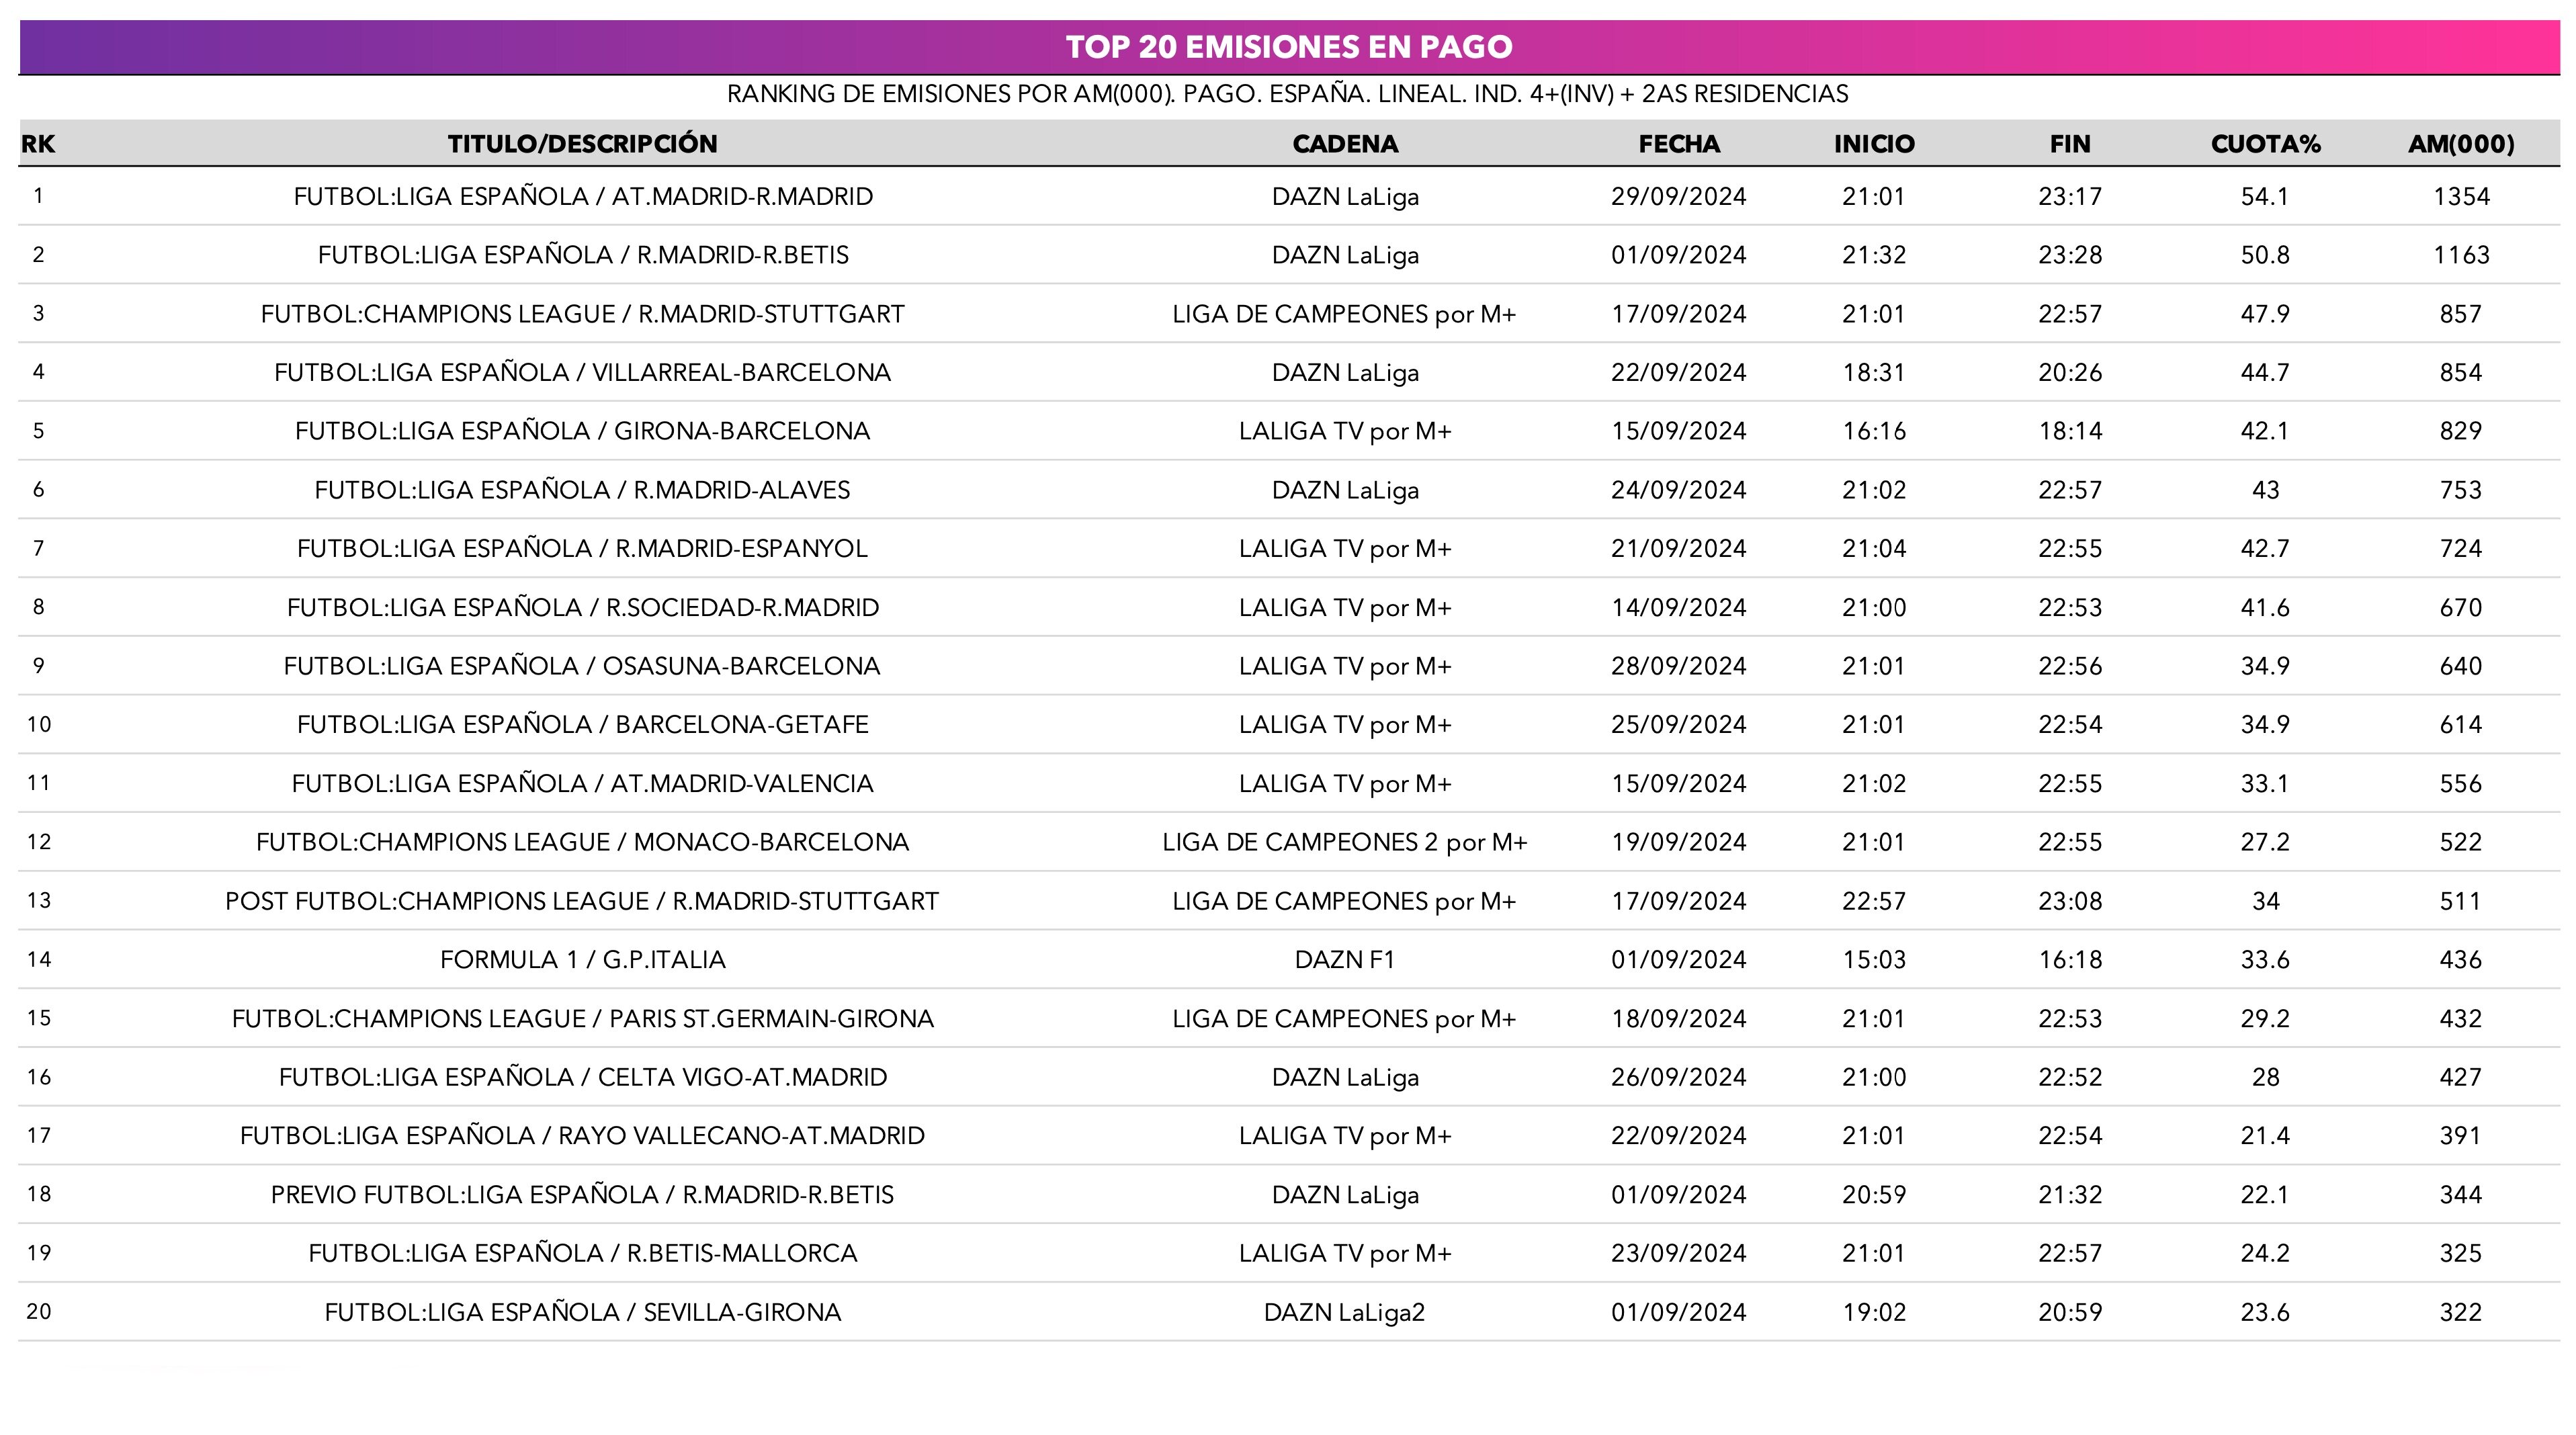Viewport: 2576px width, 1435px height.
Task: Click the CADENA column header
Action: tap(1344, 144)
